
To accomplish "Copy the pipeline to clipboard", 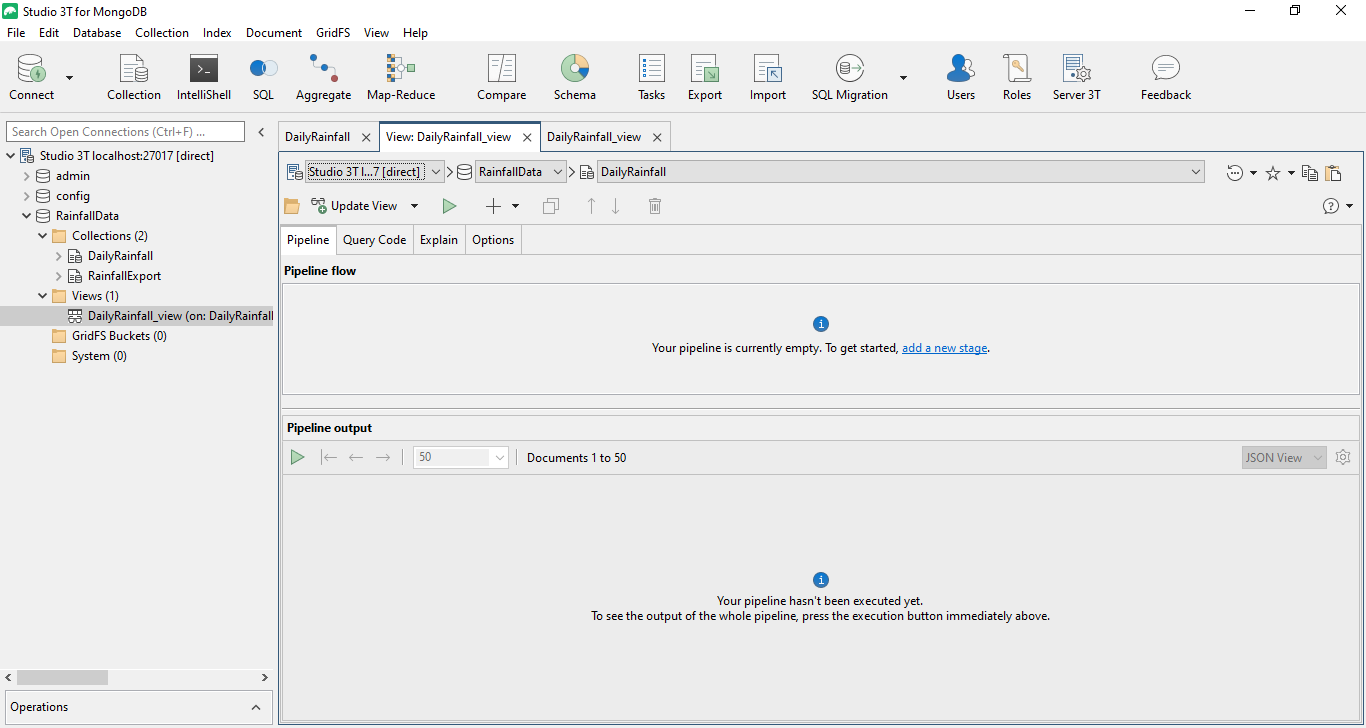I will pyautogui.click(x=1309, y=172).
